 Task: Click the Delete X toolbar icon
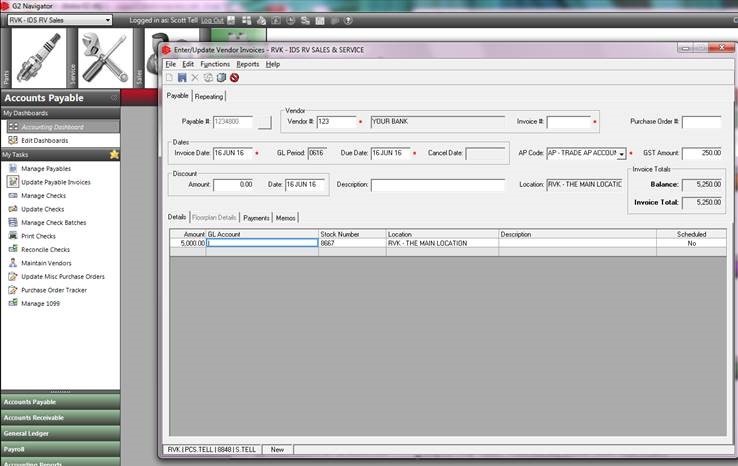tap(195, 78)
